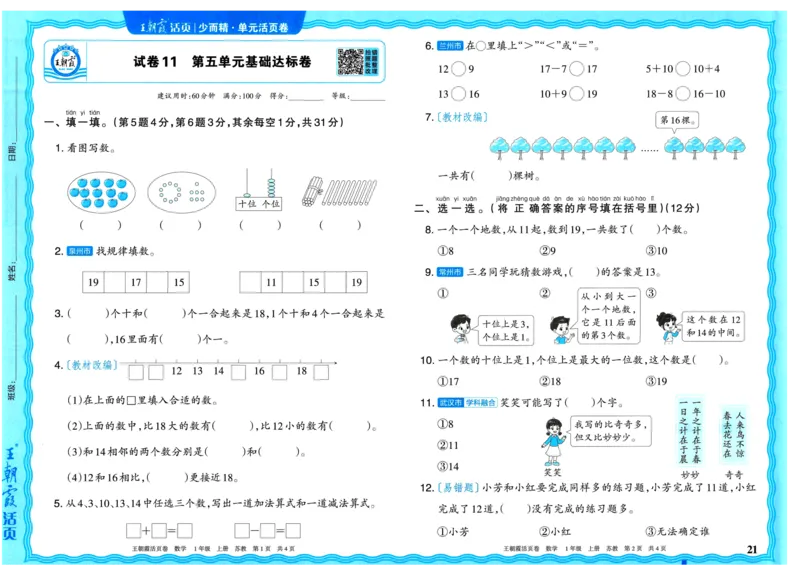Click the circle between 10+9 and 19
The width and height of the screenshot is (800, 566).
coord(577,93)
